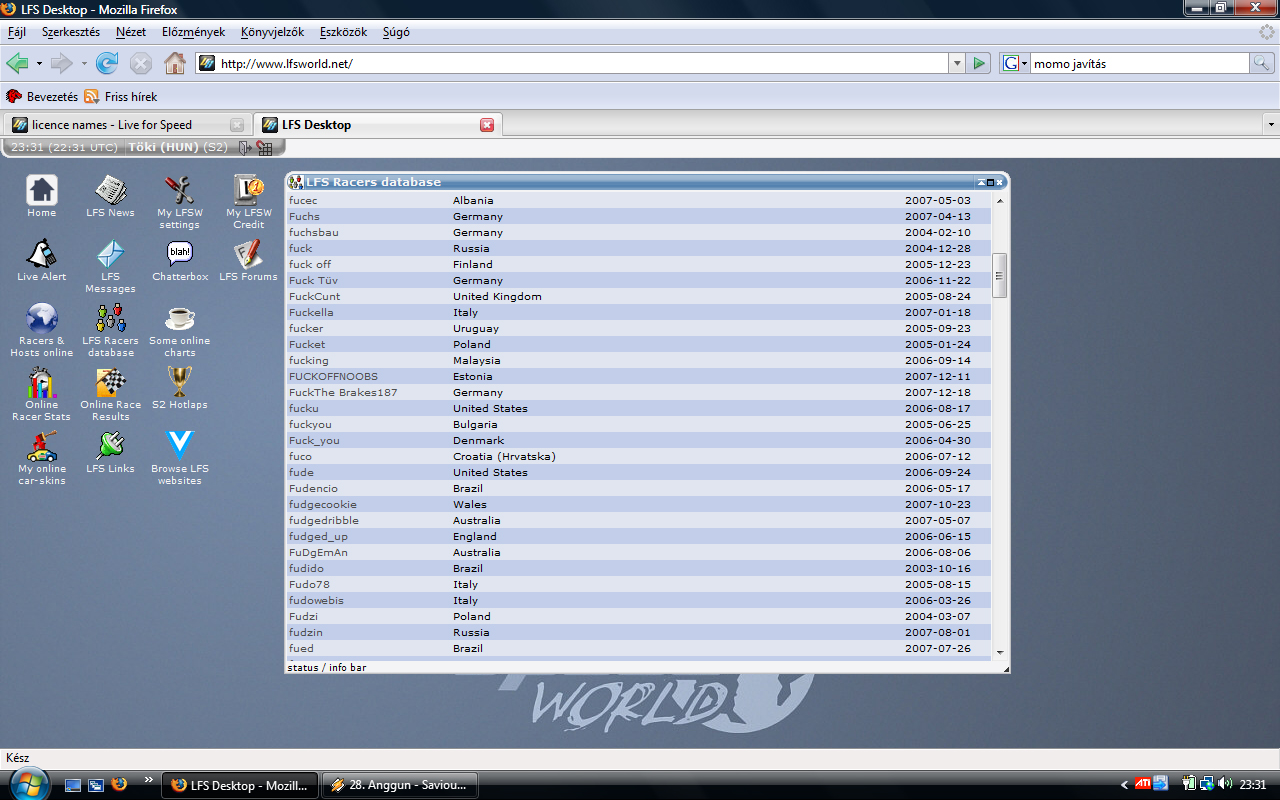Go to the Firefox home page

click(175, 63)
